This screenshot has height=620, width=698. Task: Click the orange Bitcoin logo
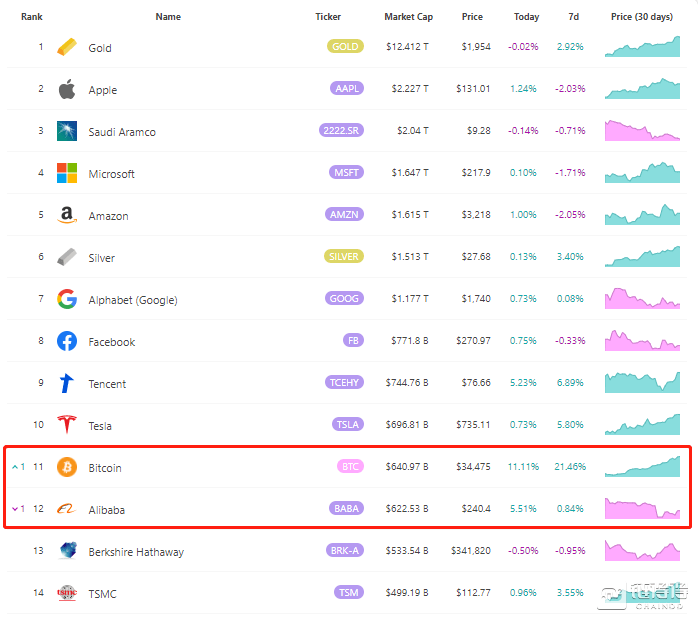click(x=67, y=467)
